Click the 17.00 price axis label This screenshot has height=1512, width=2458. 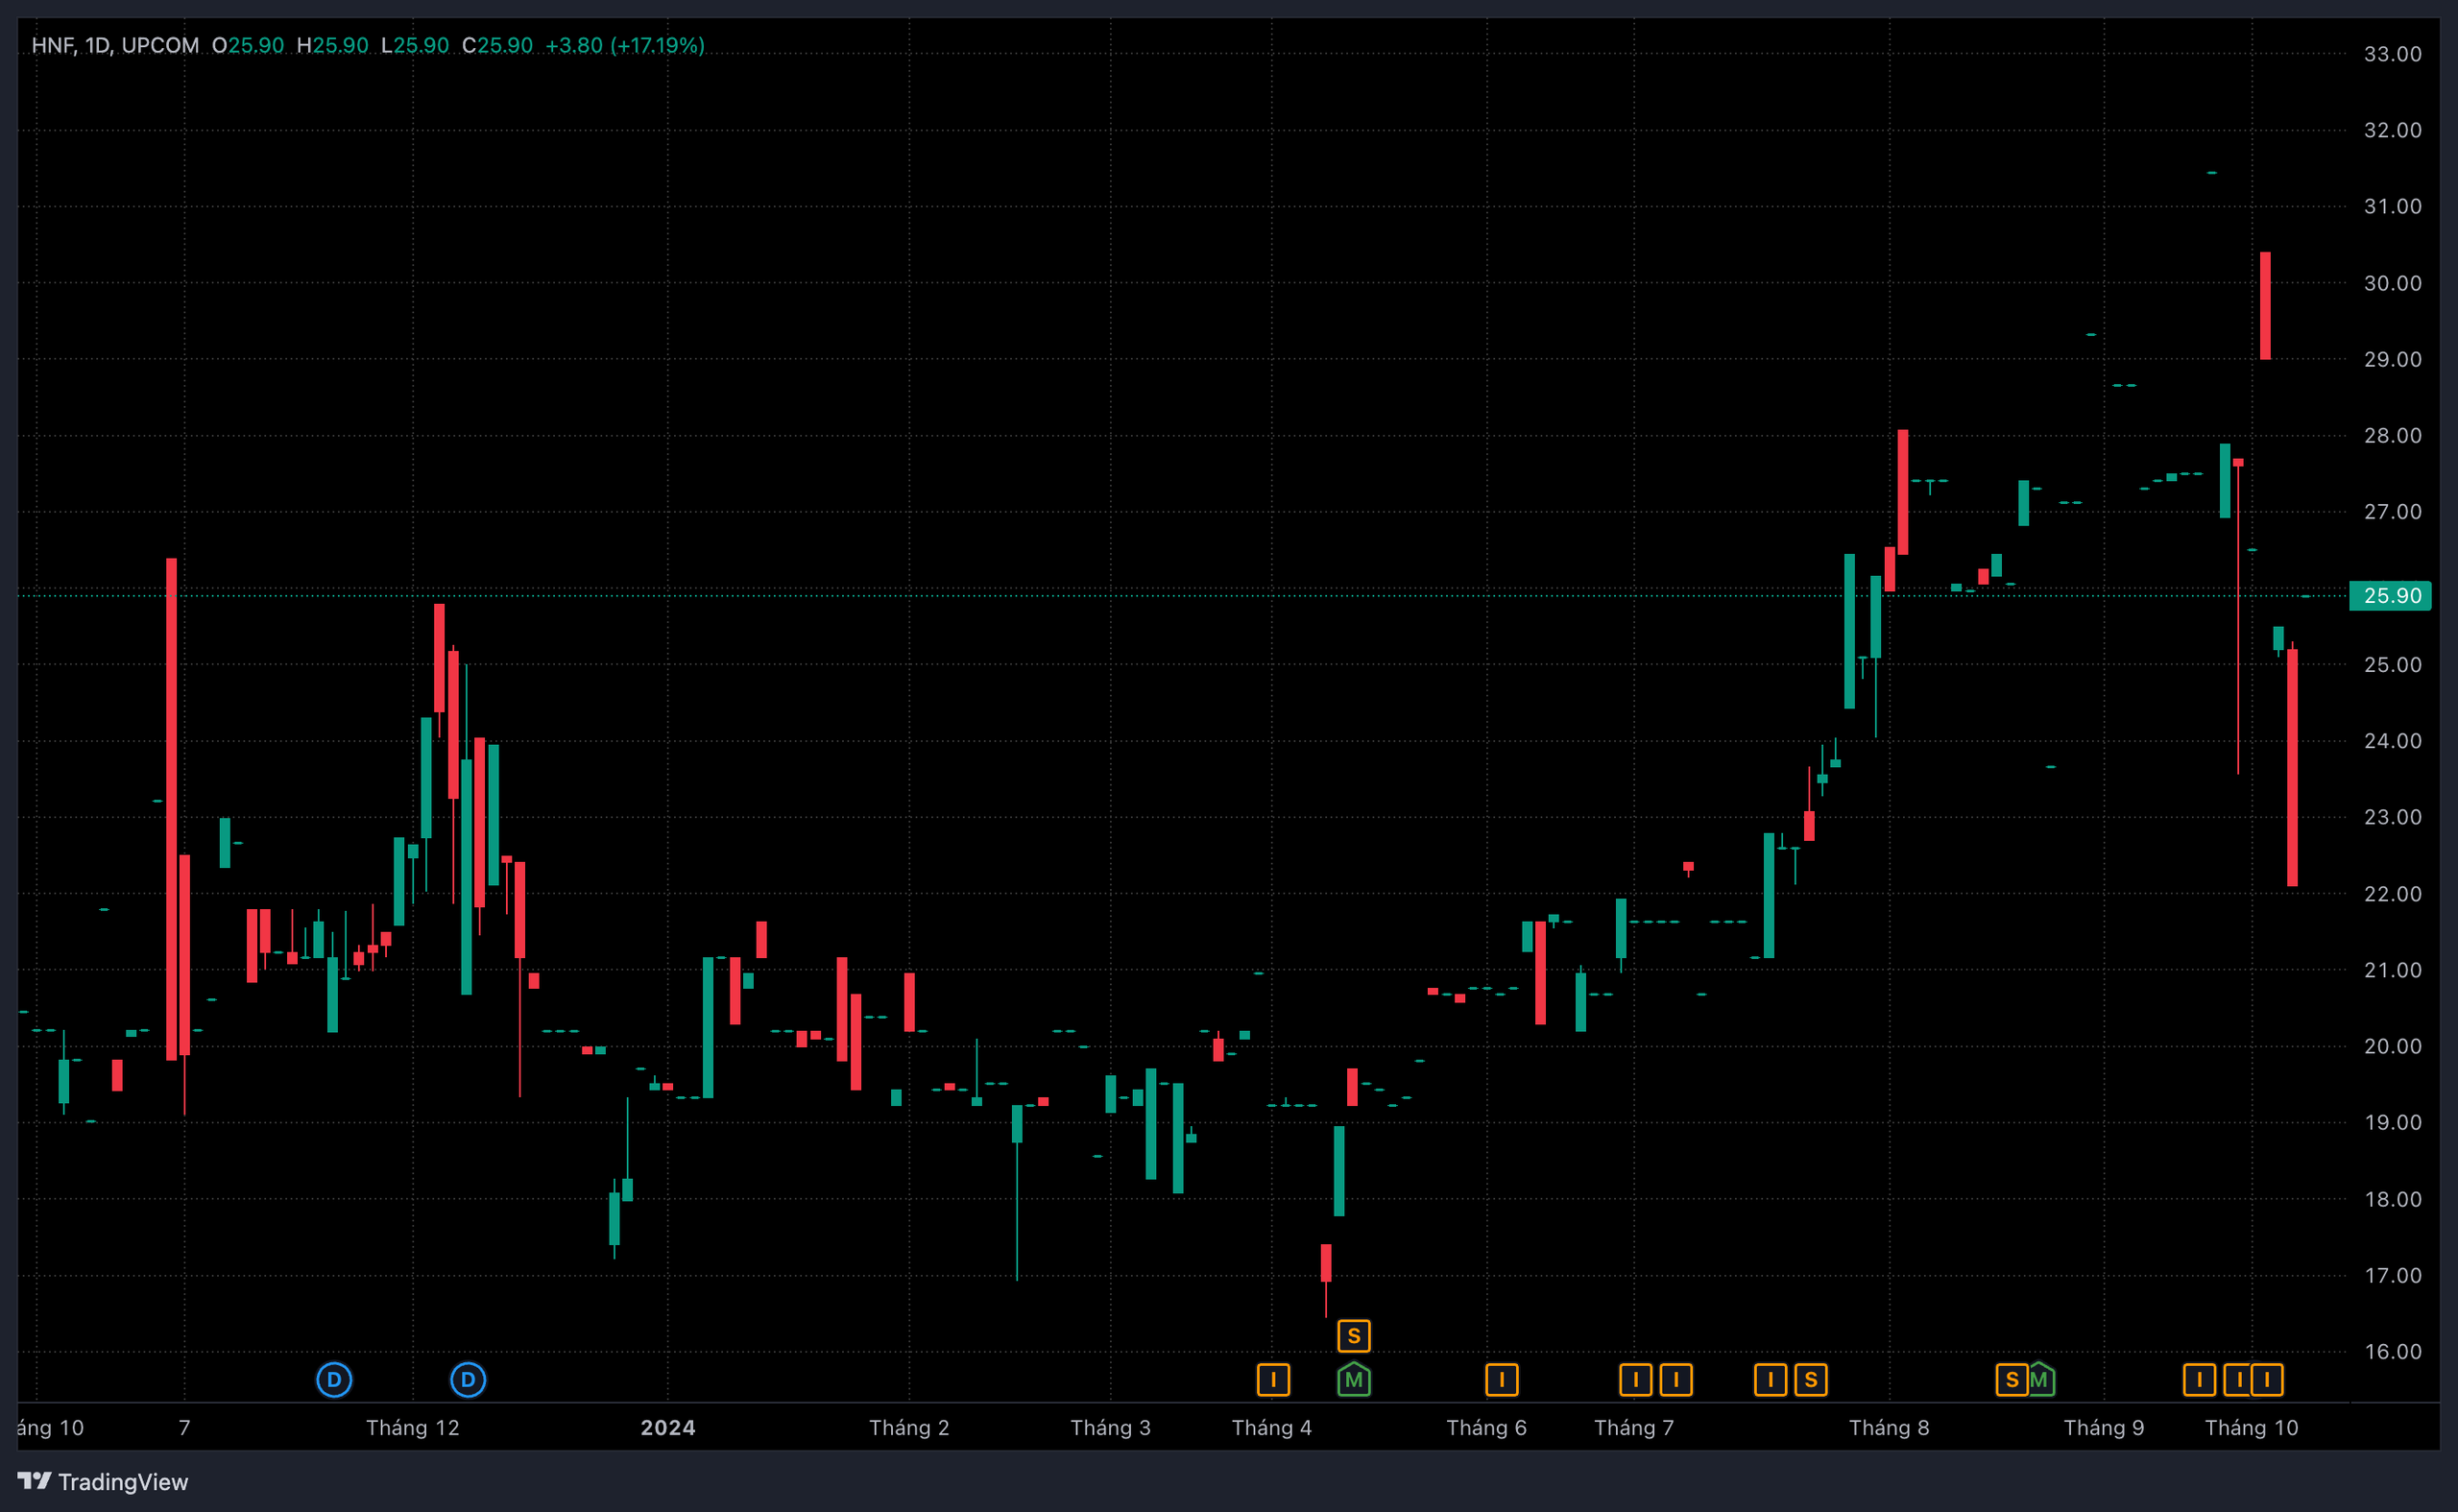[2393, 1275]
